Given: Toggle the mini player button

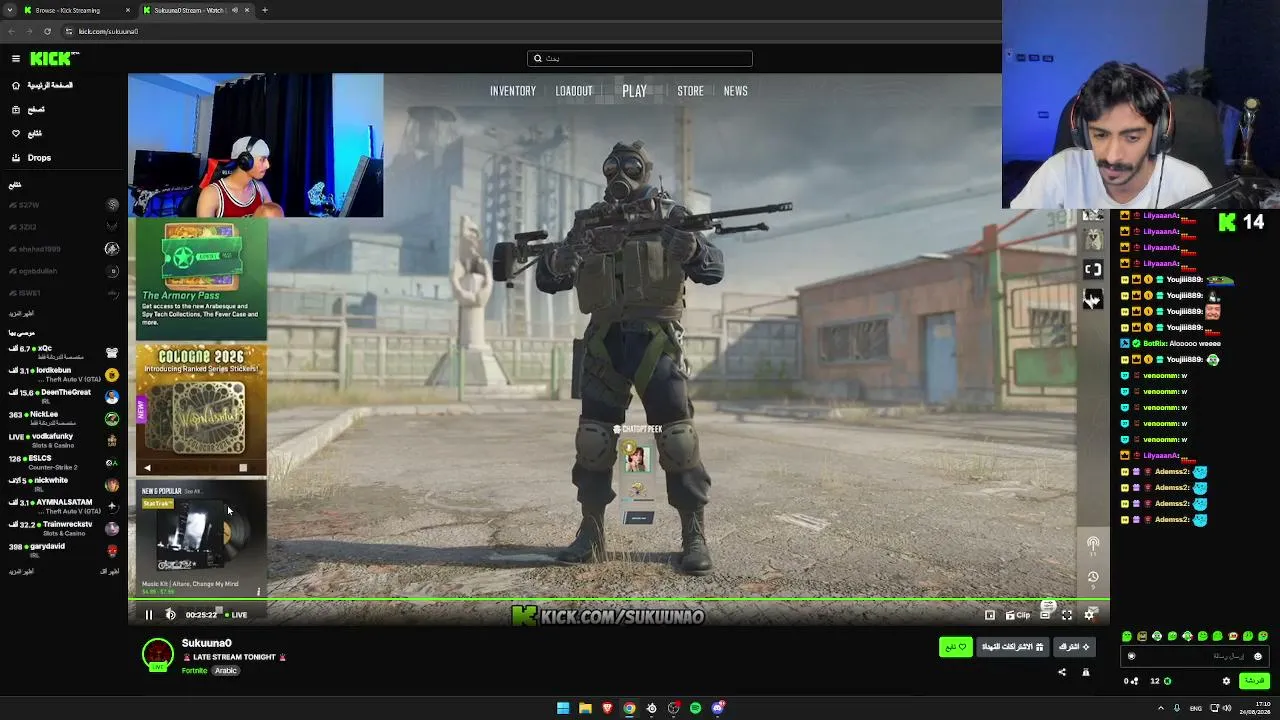Looking at the screenshot, I should 990,615.
